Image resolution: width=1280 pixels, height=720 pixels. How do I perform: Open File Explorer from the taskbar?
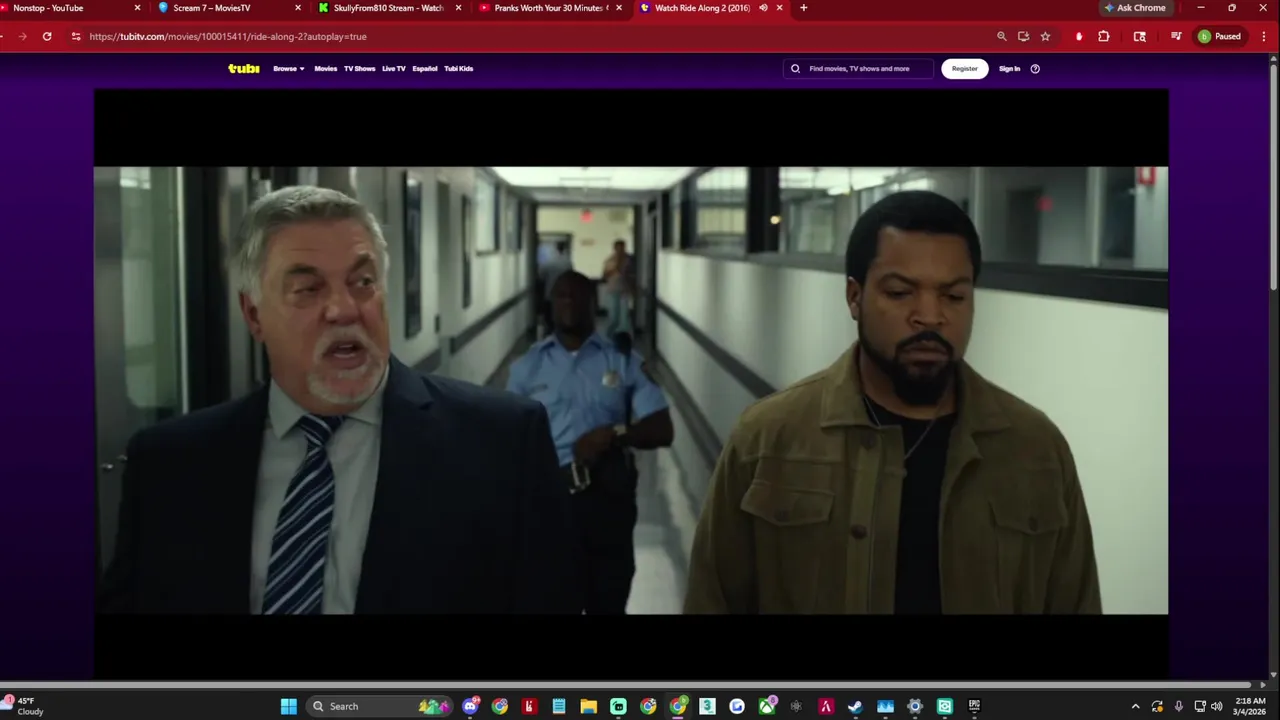(x=589, y=706)
